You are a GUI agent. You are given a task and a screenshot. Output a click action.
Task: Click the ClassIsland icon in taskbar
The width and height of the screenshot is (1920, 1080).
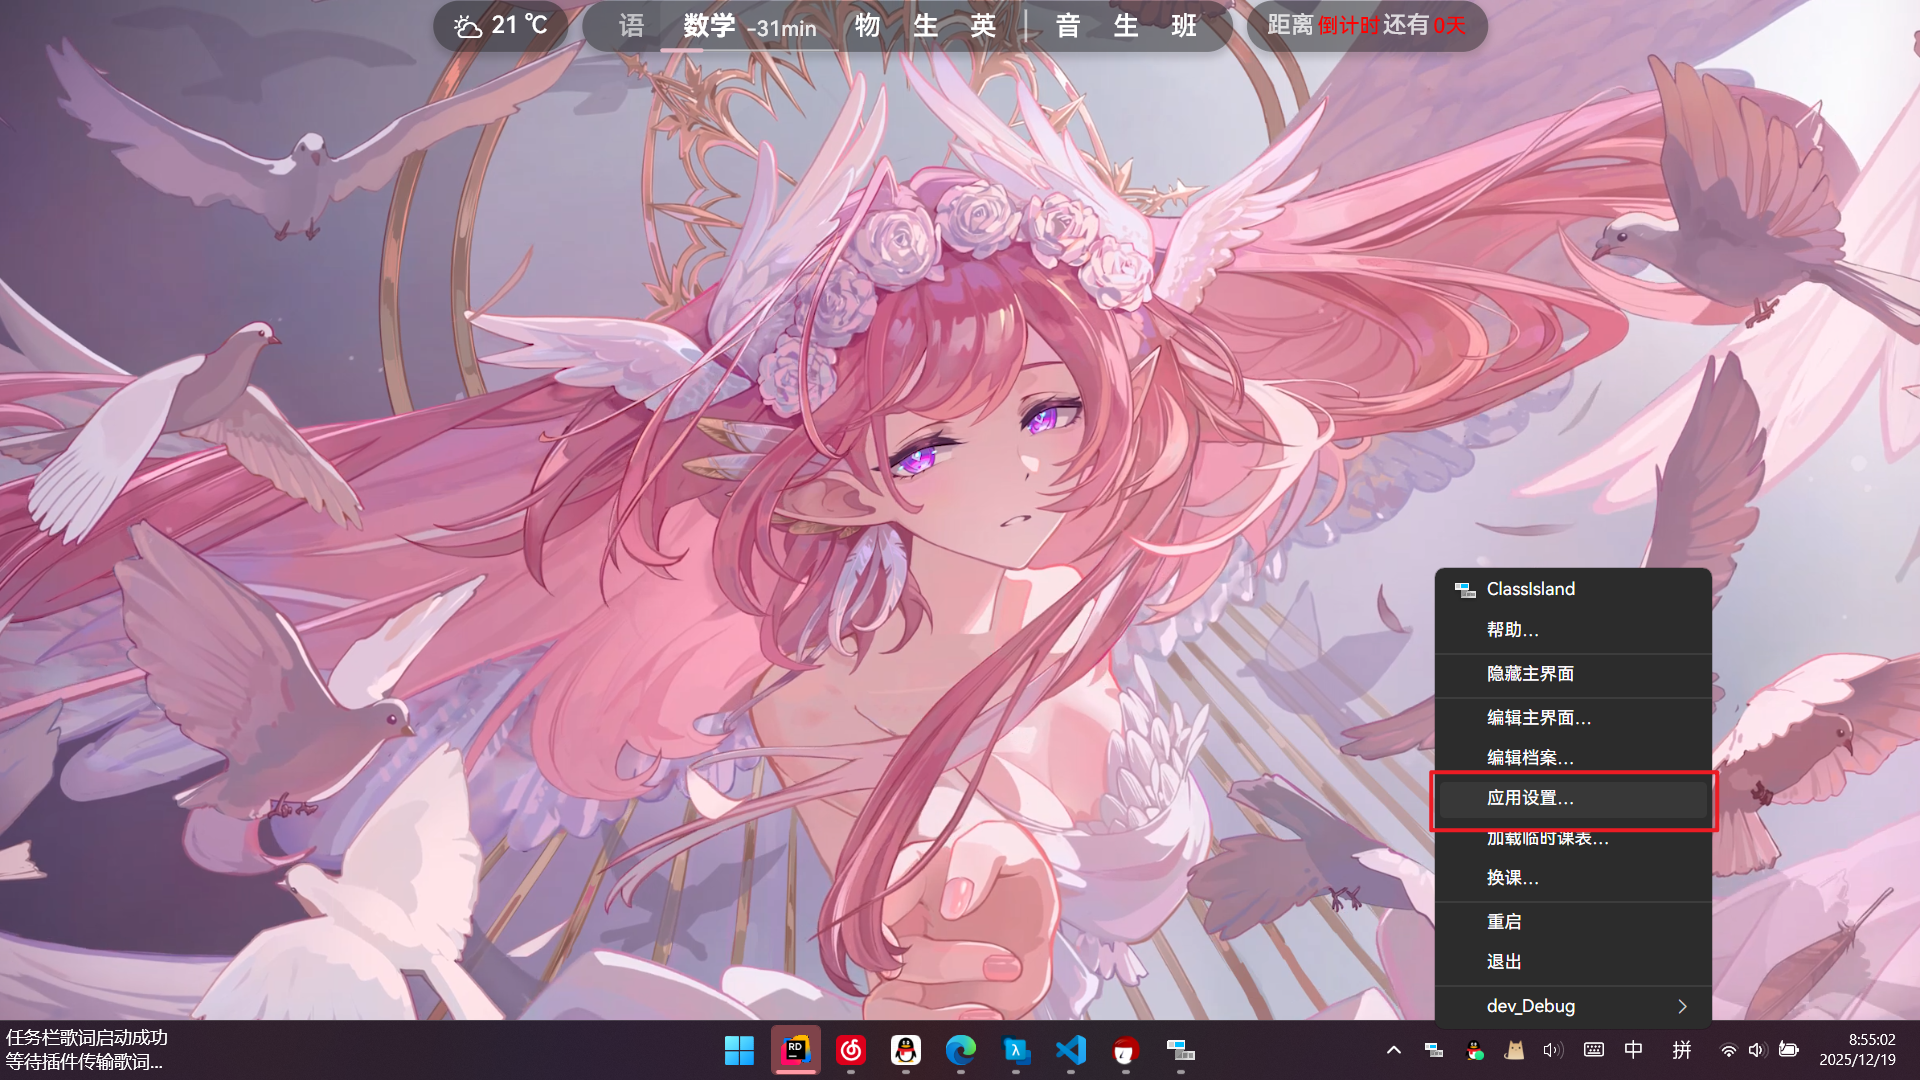(x=1180, y=1050)
